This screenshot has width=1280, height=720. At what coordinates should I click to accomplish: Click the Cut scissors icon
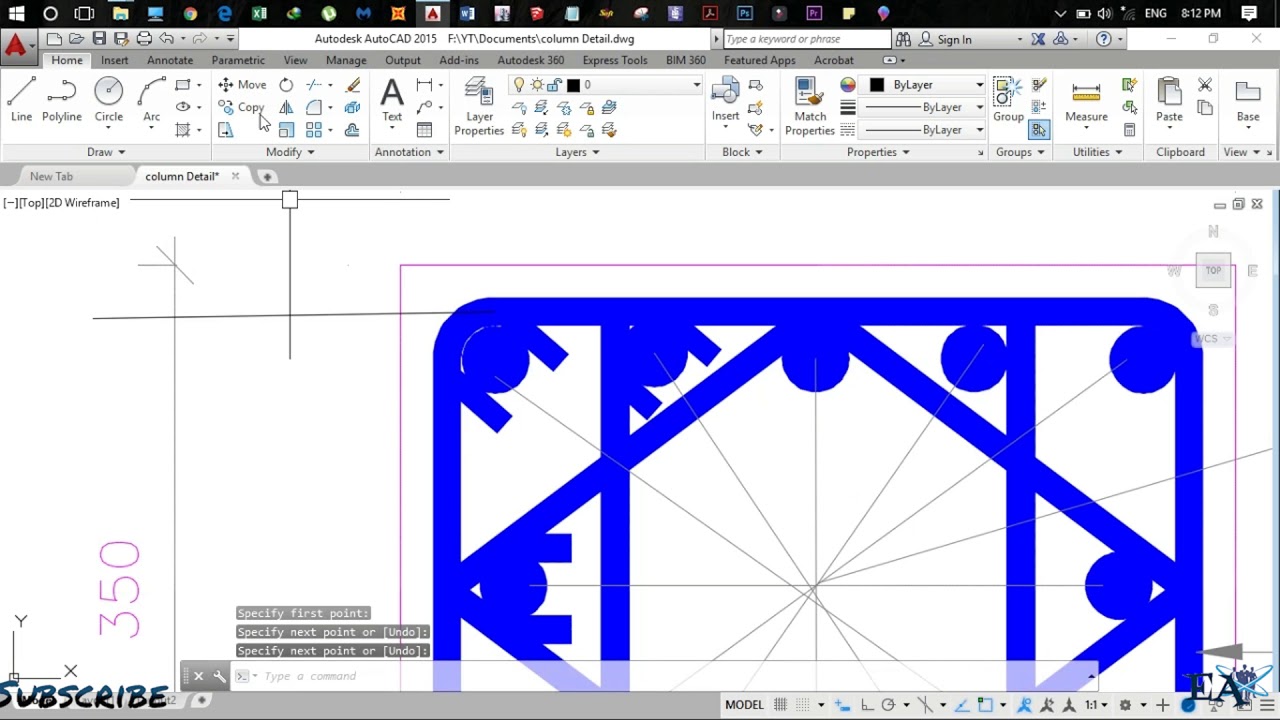click(x=1205, y=85)
